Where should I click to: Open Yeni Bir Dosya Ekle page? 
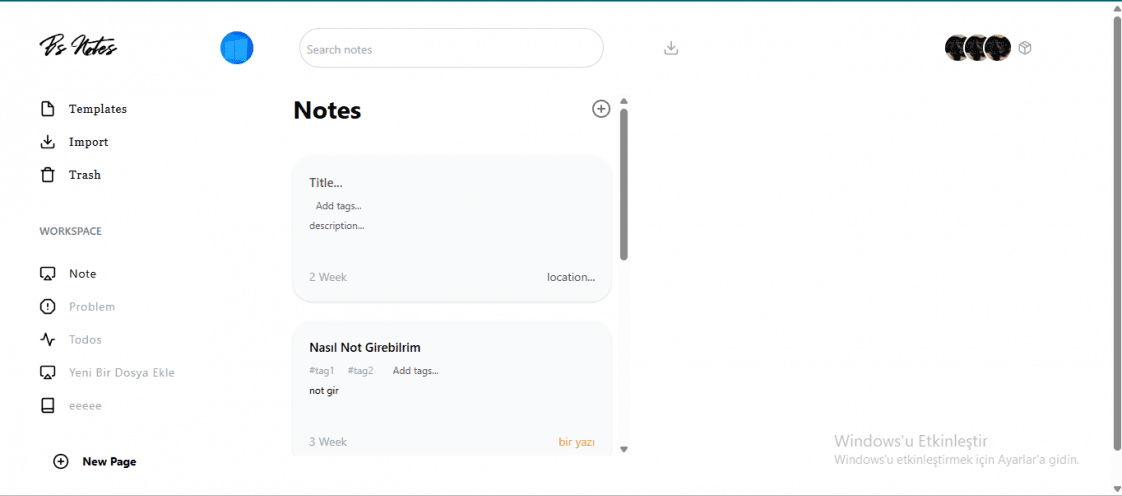click(122, 373)
